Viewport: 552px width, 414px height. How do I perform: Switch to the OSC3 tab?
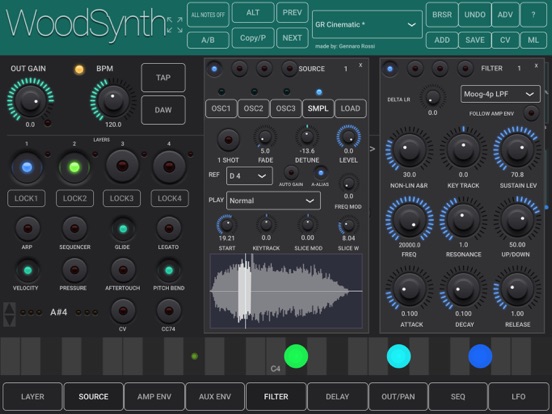(286, 108)
